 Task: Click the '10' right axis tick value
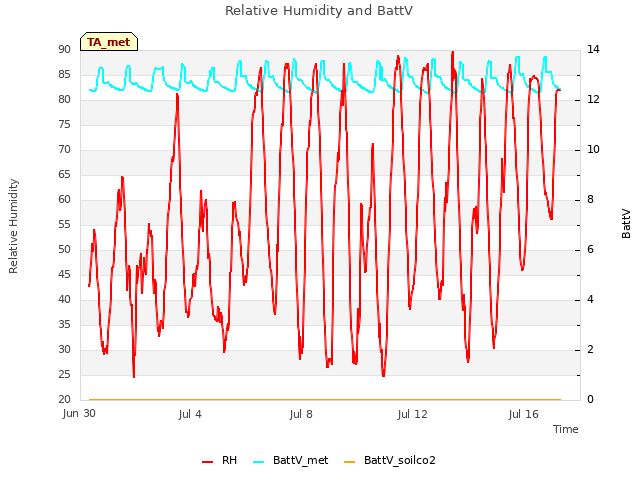[593, 149]
